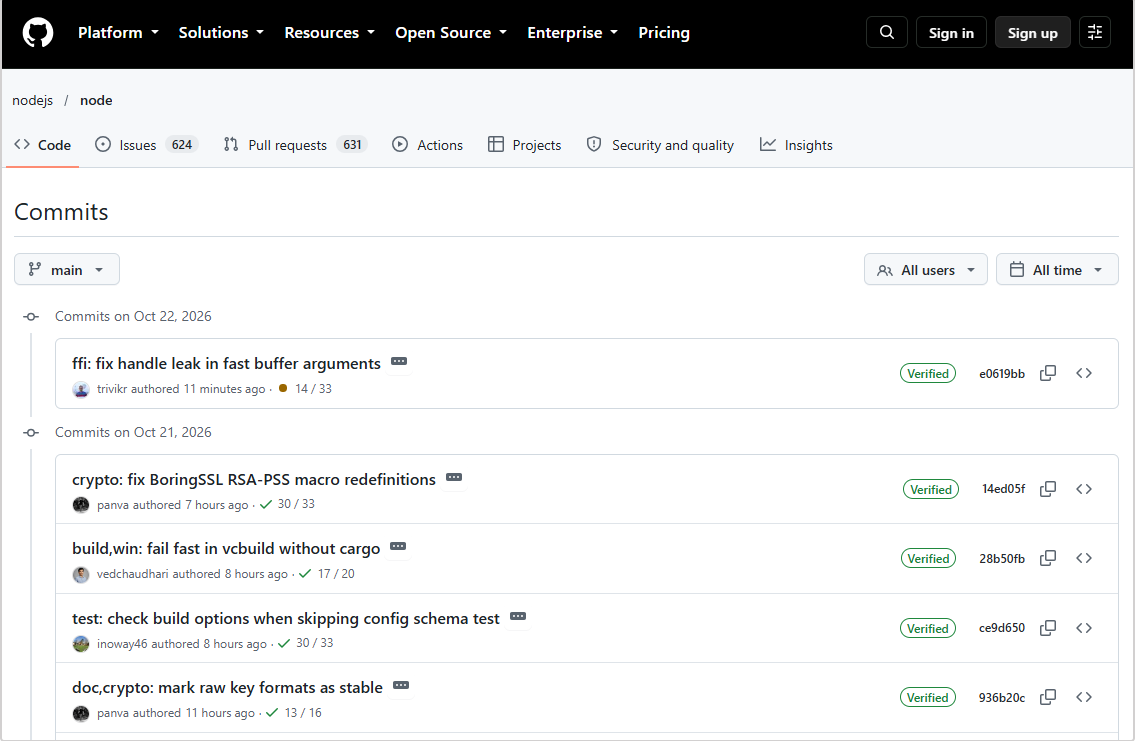The height and width of the screenshot is (741, 1135).
Task: Switch to the Pull requests tab
Action: [295, 145]
